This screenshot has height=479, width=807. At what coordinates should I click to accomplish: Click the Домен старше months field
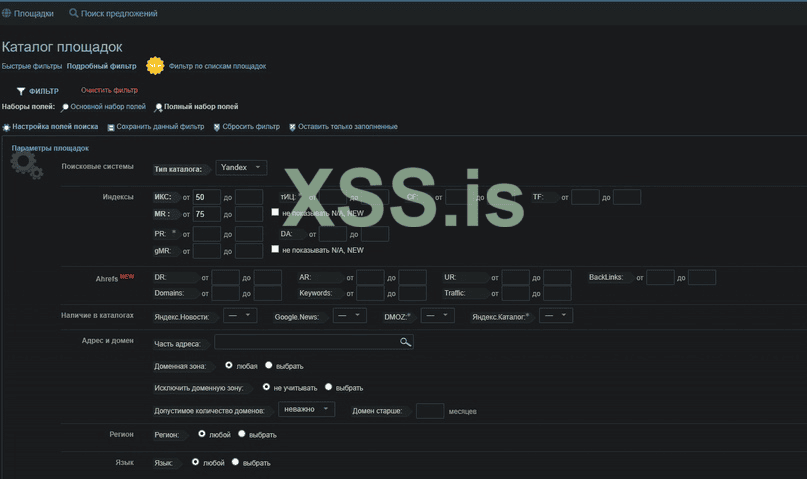[430, 411]
